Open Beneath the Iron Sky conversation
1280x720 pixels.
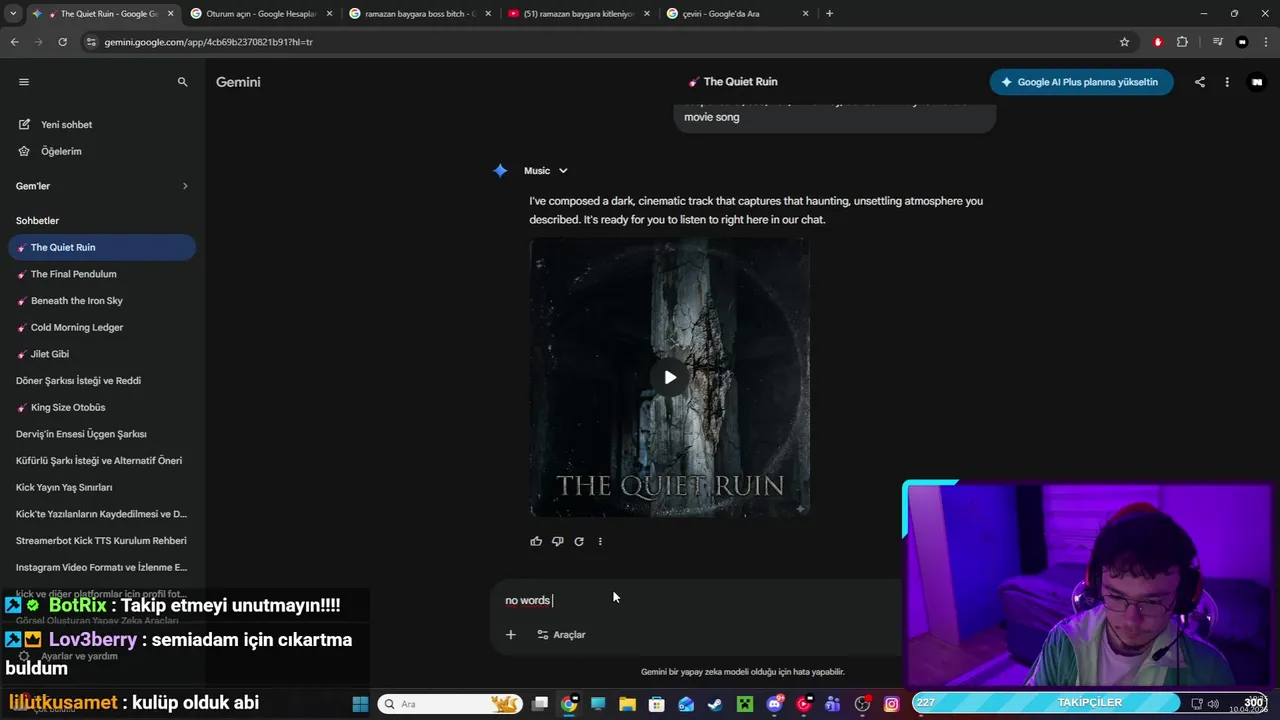click(x=102, y=301)
